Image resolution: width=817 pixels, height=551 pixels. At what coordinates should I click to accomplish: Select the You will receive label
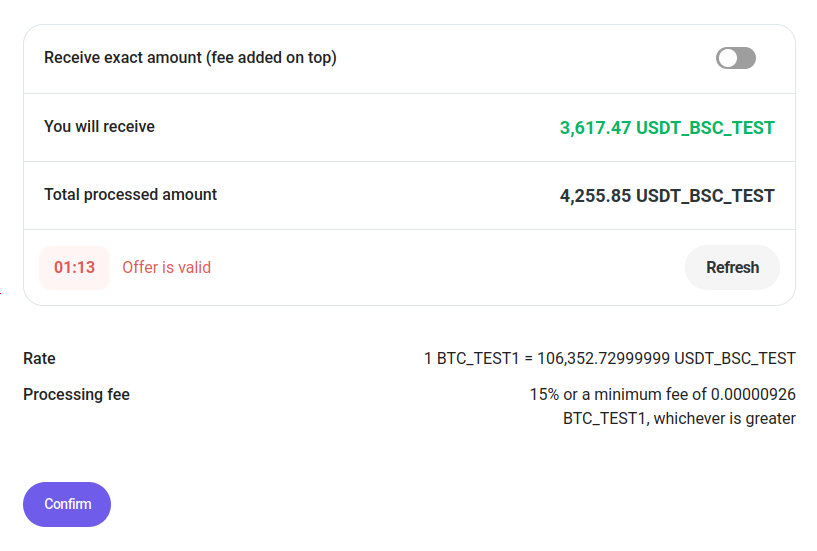[x=99, y=127]
